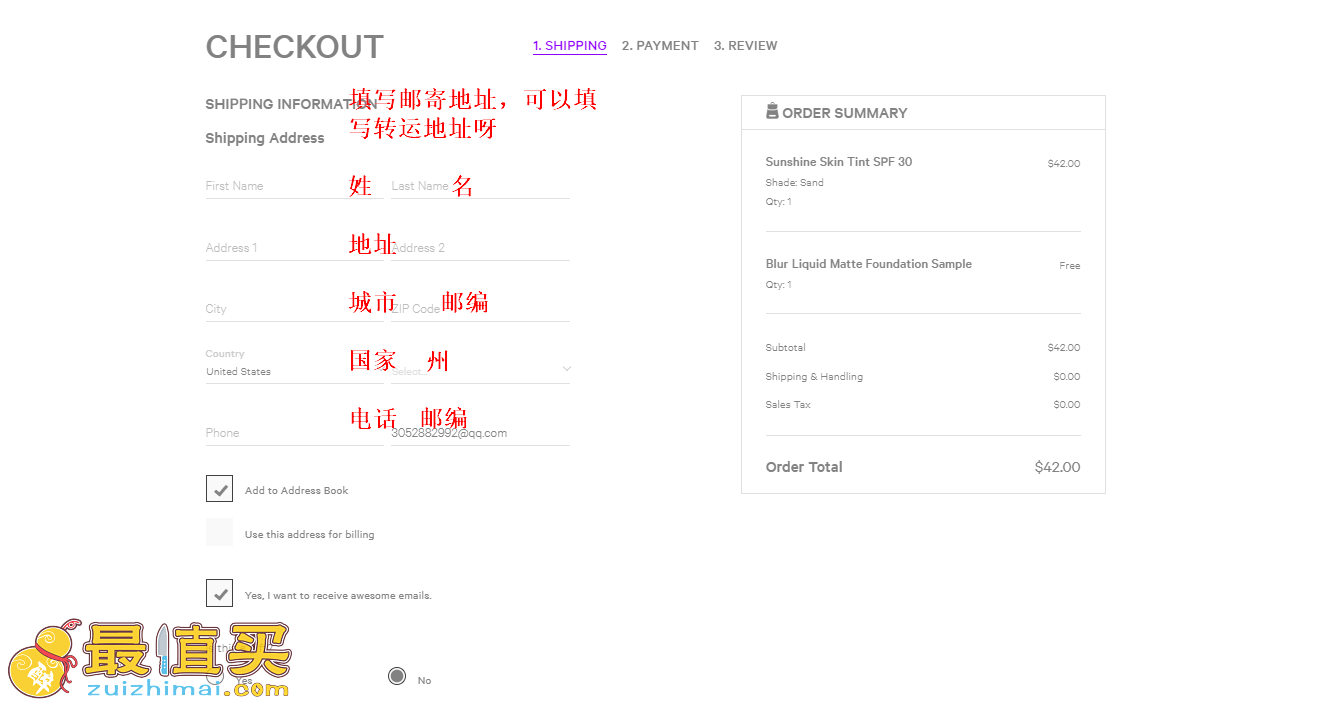
Task: Click the CHECKOUT page heading
Action: 295,47
